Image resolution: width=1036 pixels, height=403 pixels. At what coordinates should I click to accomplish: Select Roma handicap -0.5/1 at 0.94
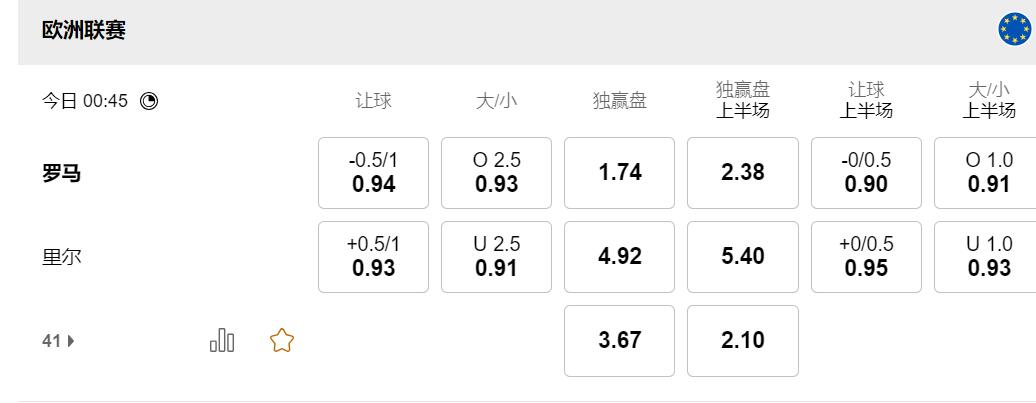point(373,173)
